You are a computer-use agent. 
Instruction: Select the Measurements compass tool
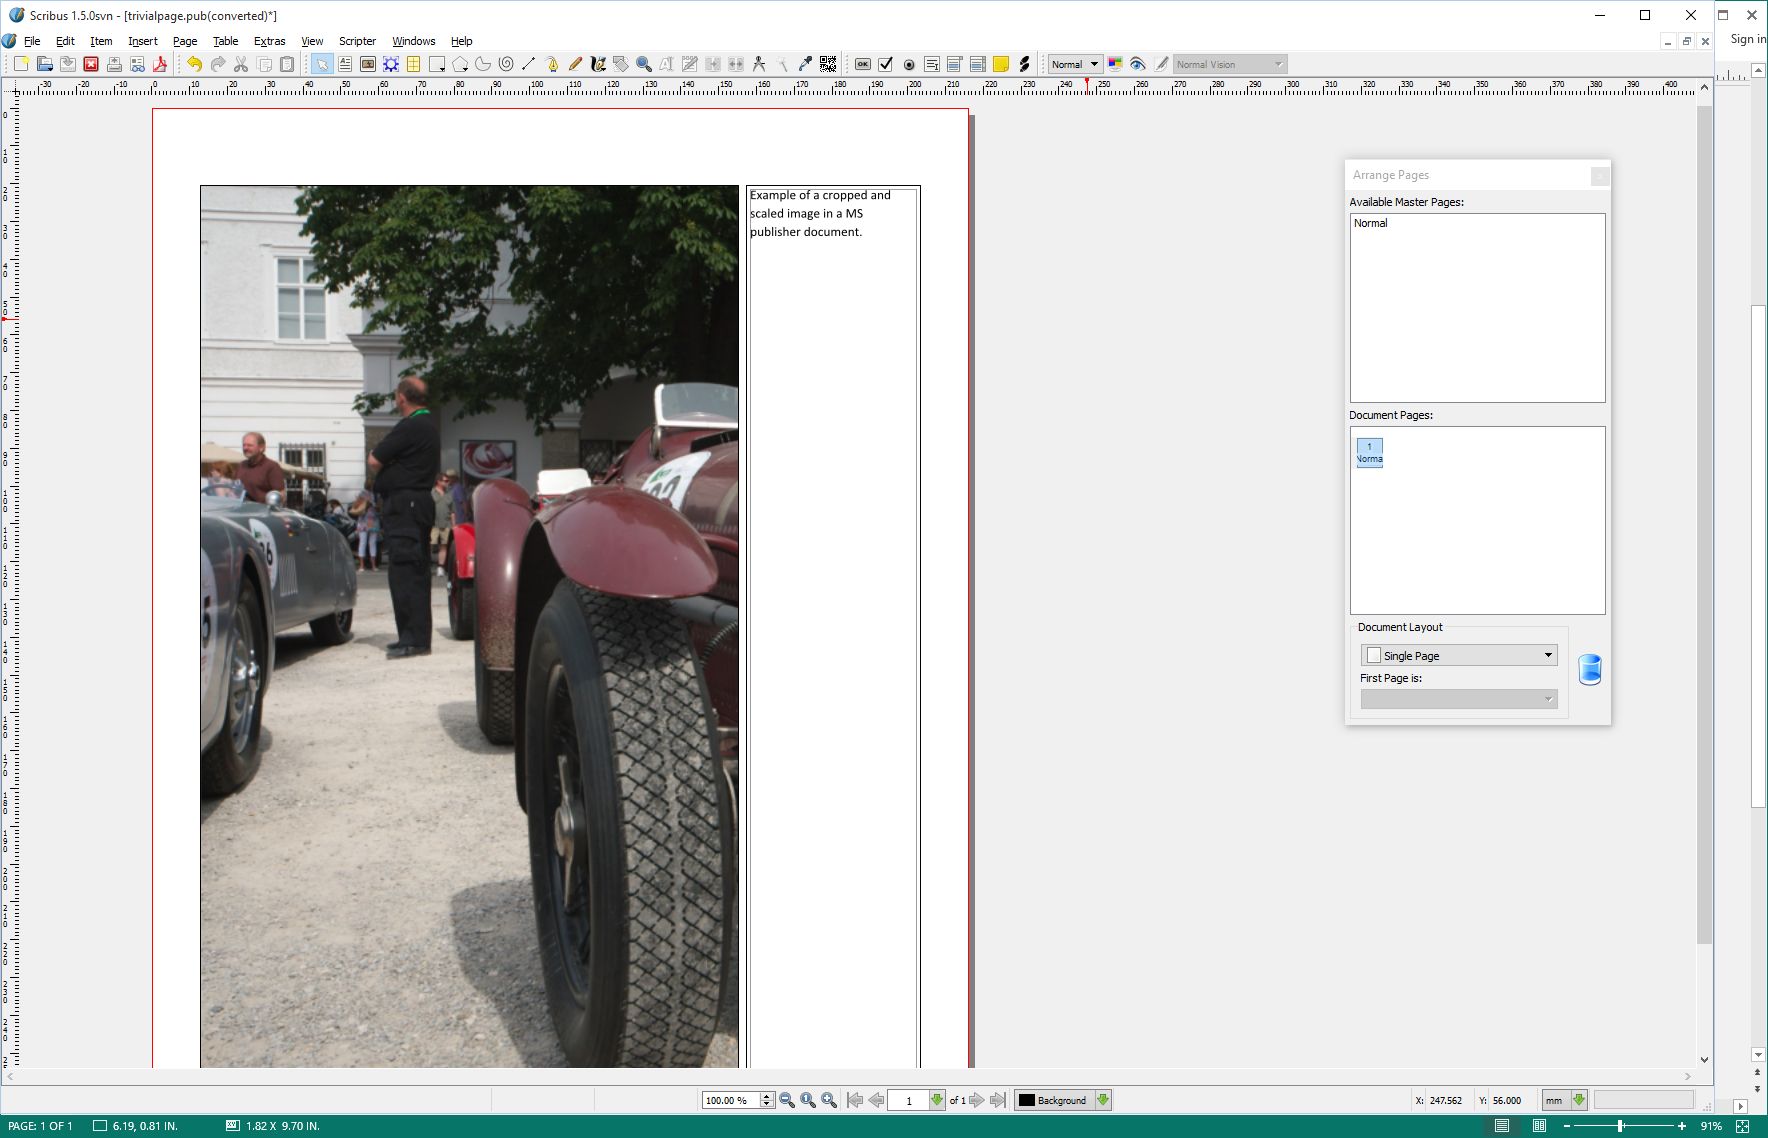coord(759,64)
